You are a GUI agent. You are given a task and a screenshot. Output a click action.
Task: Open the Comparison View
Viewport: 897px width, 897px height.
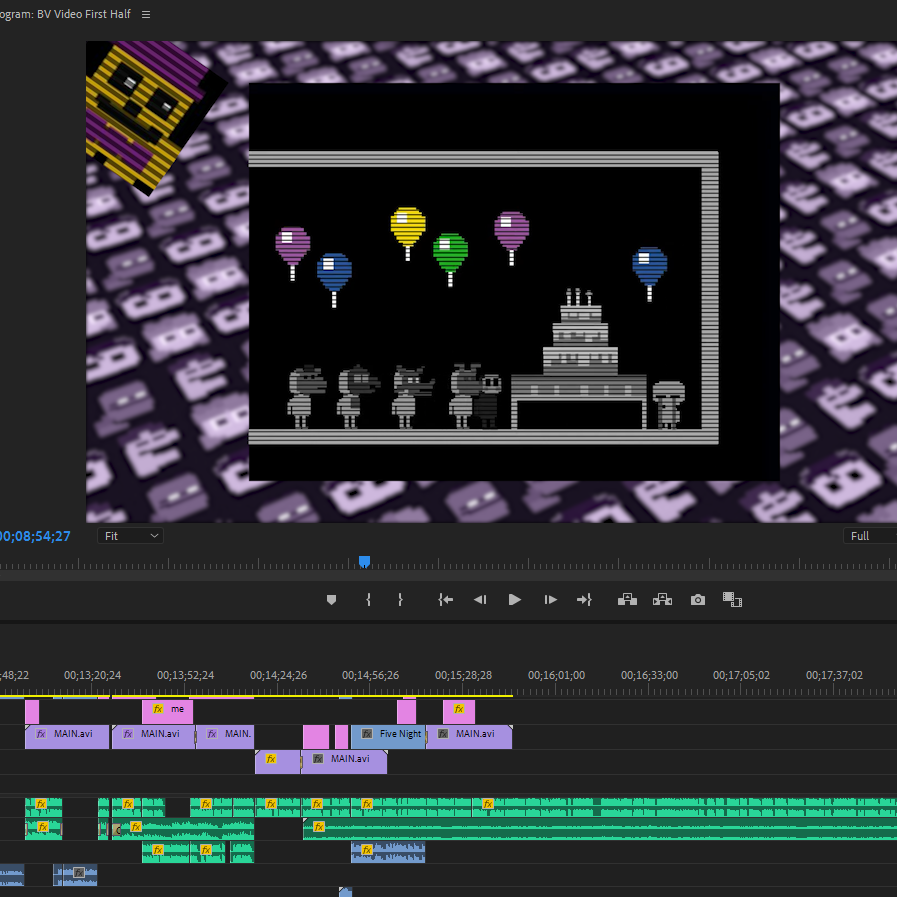click(733, 600)
